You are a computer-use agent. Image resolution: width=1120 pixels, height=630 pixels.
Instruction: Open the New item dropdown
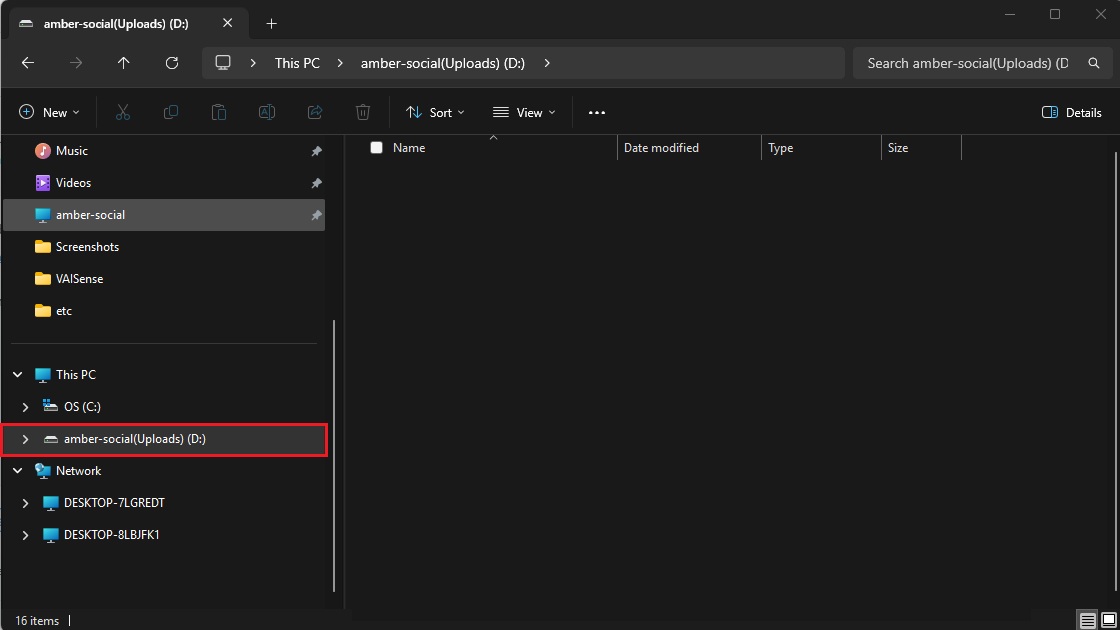[49, 112]
